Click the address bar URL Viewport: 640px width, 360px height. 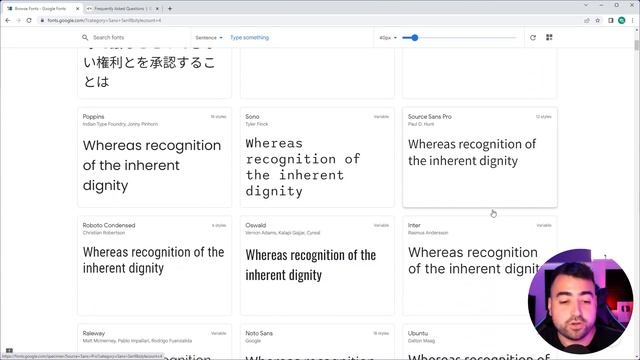click(x=104, y=20)
